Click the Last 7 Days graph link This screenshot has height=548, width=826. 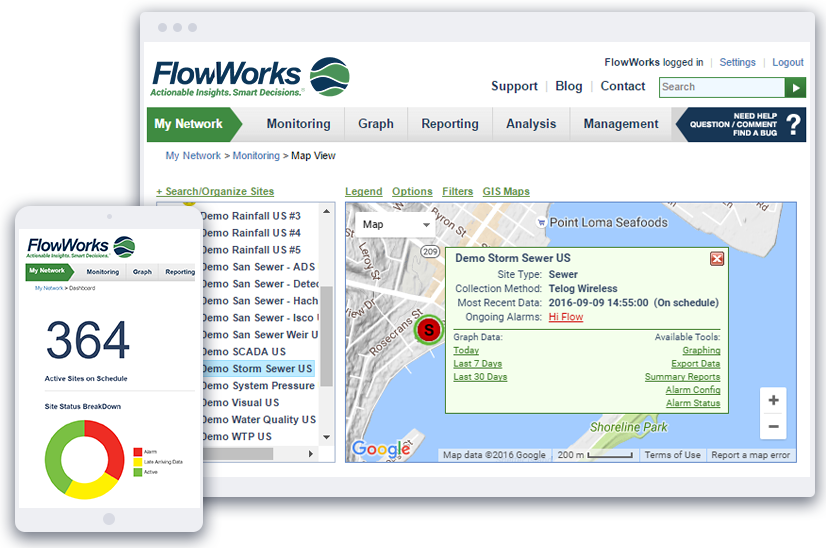click(x=477, y=364)
